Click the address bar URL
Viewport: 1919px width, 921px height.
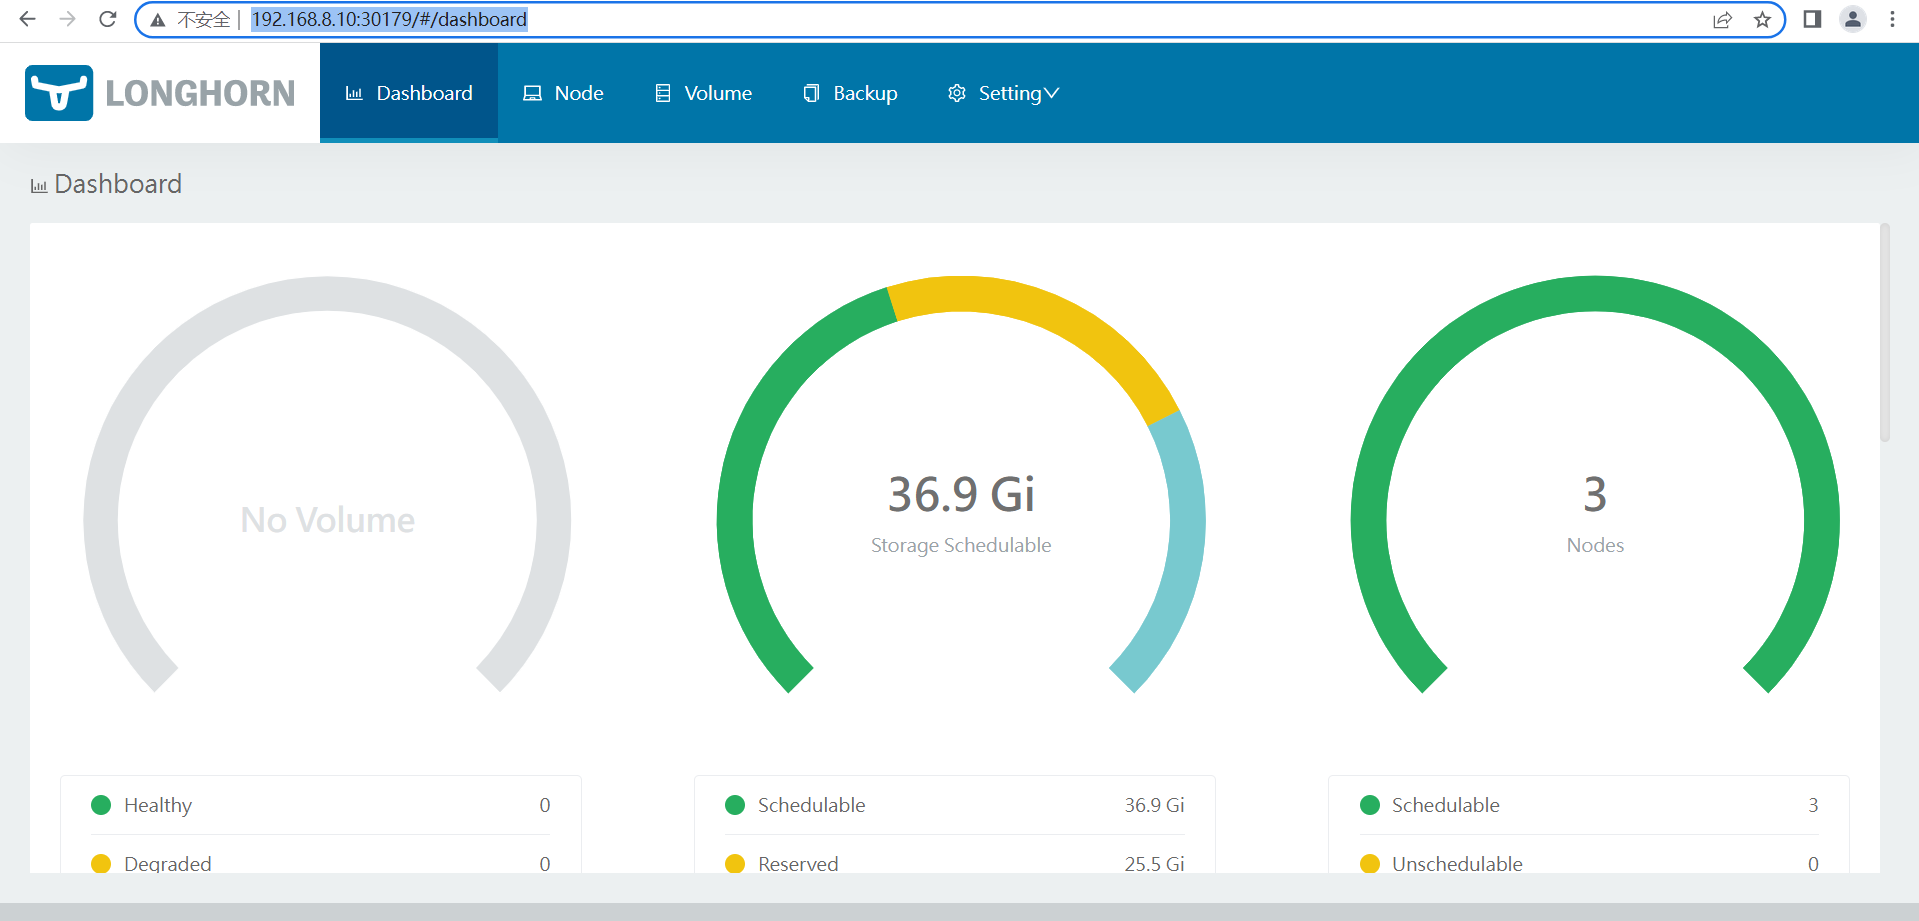[x=389, y=19]
